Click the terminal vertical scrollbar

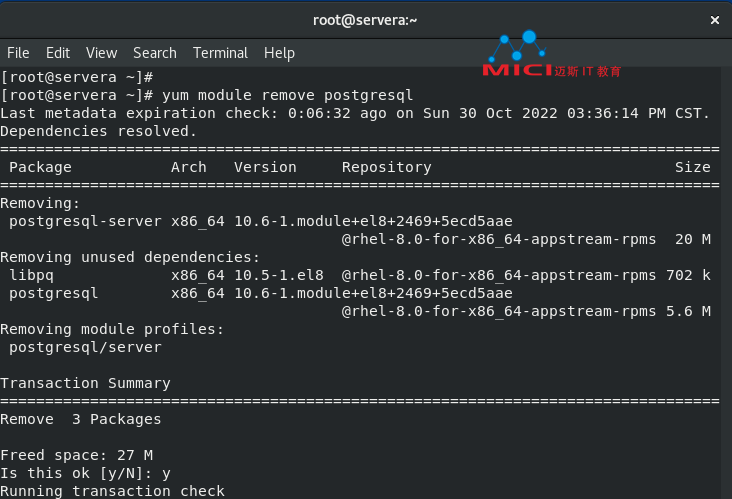pos(726,283)
